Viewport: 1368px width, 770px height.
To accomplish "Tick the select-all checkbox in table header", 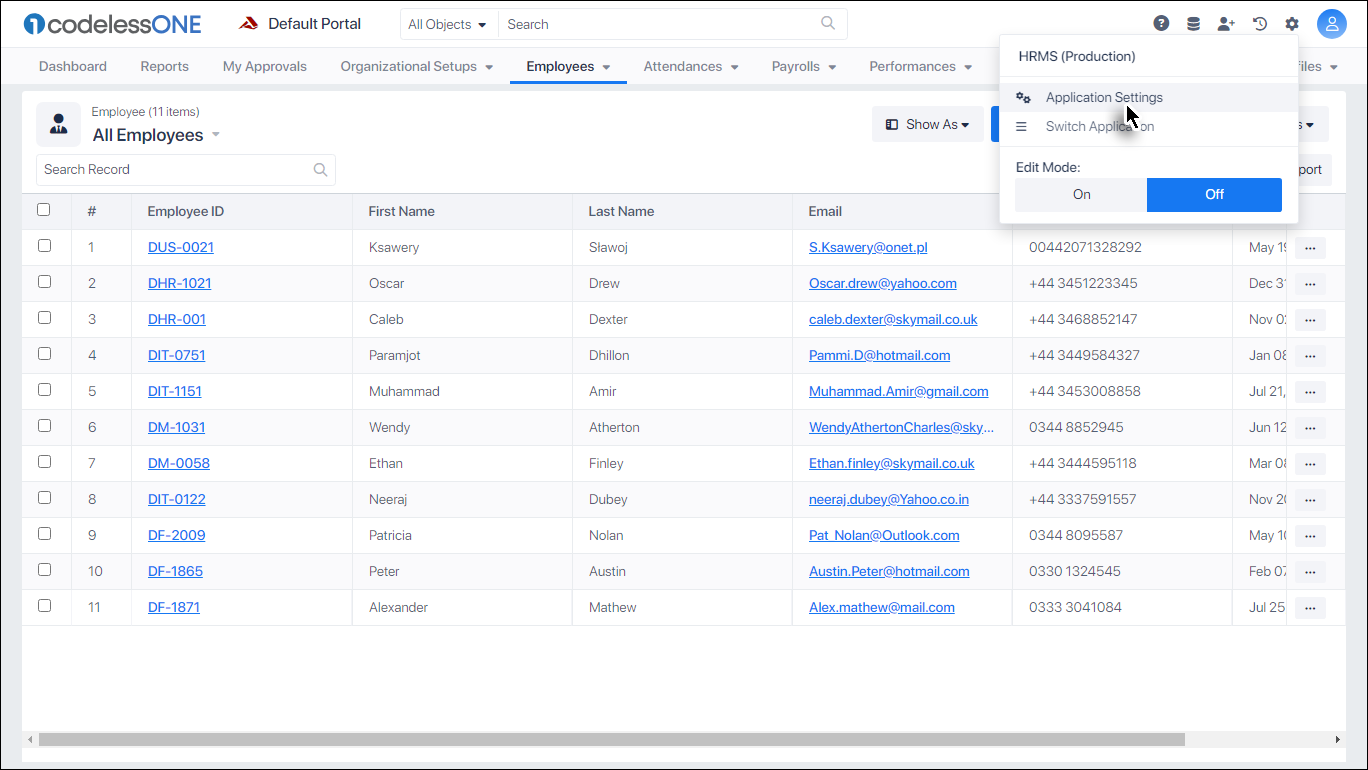I will [x=44, y=210].
